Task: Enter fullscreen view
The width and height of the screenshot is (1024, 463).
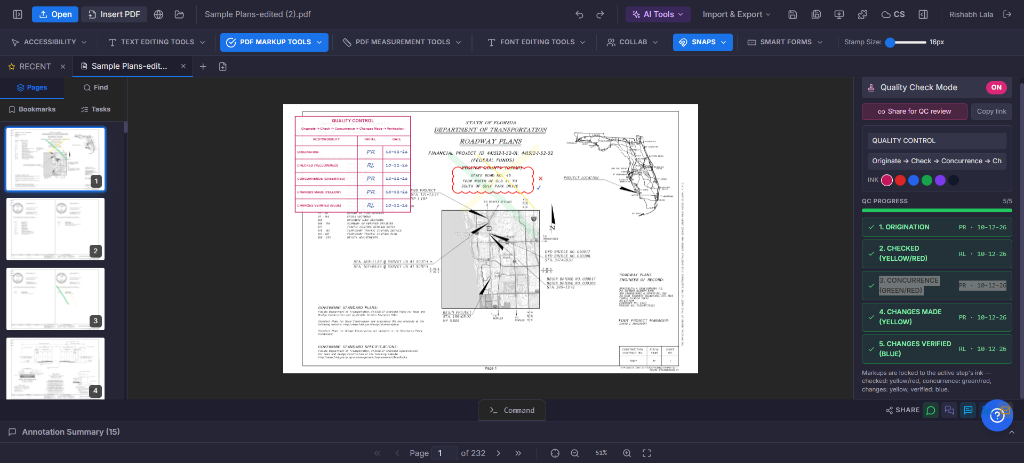Action: click(x=647, y=453)
